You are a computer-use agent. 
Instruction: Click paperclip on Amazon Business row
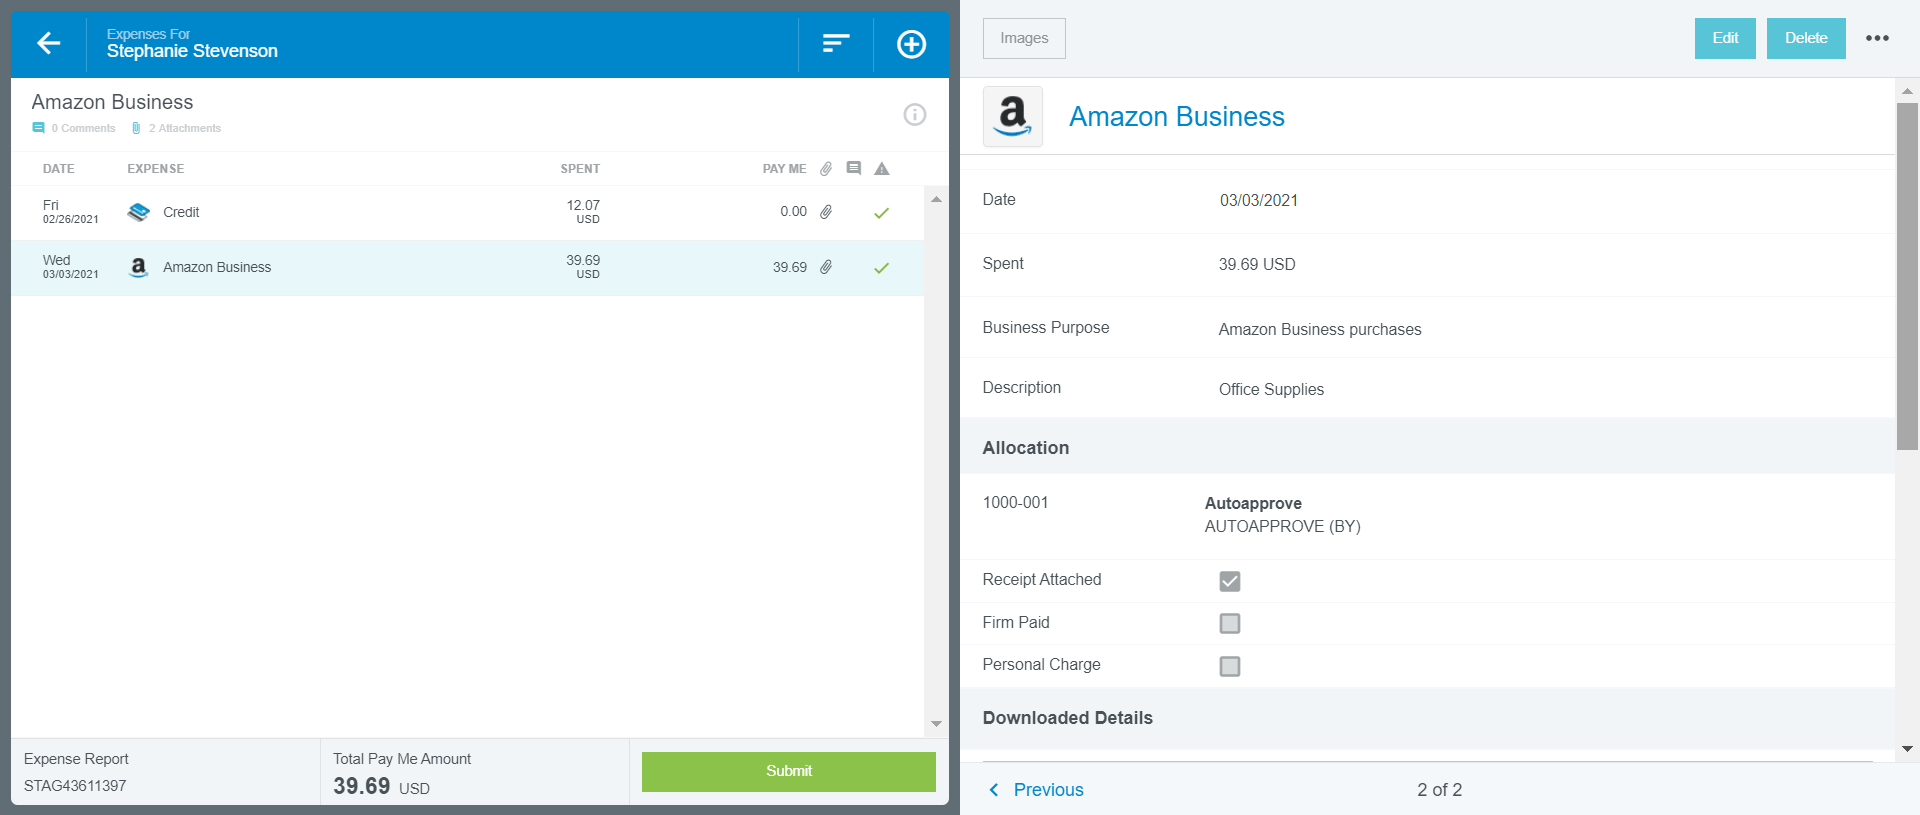point(826,267)
